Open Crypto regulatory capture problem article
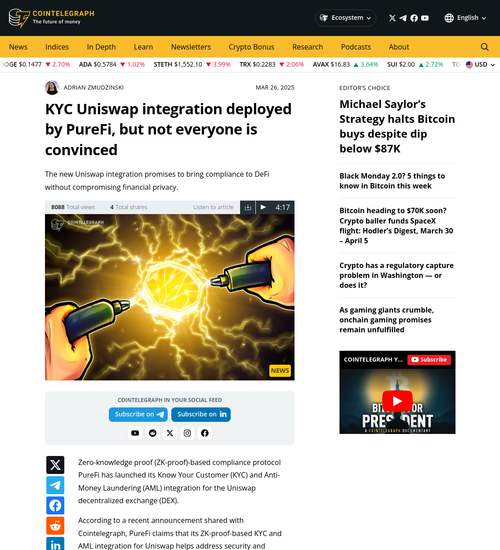 click(x=396, y=275)
